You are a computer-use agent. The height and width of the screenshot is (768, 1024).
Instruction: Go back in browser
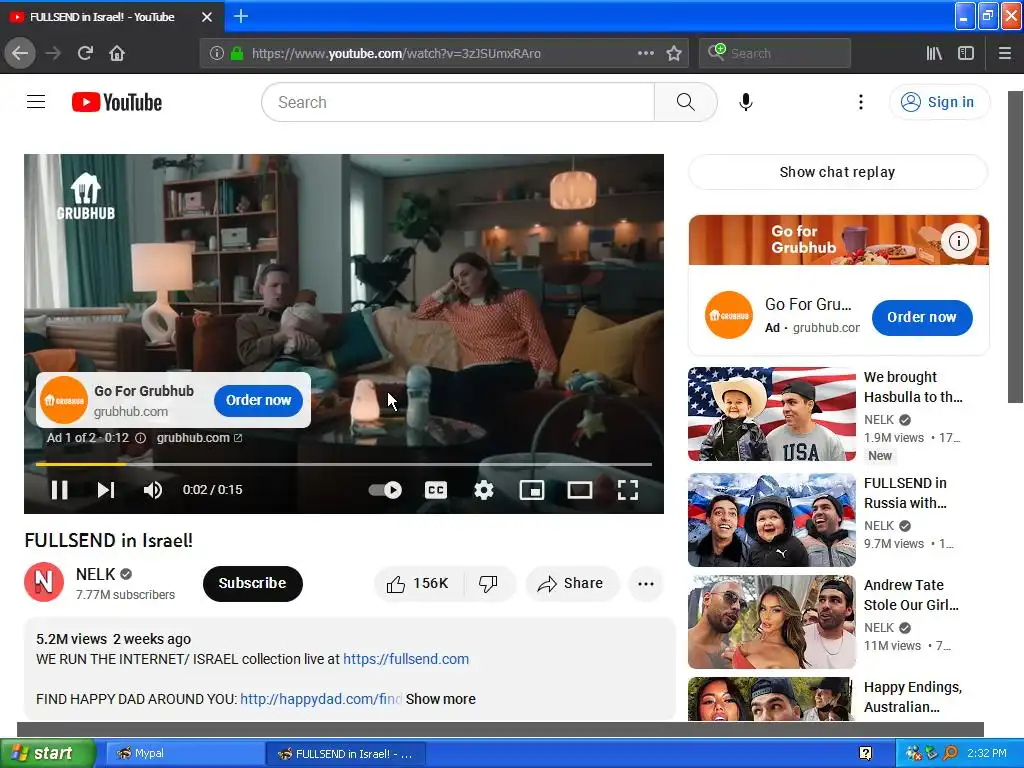click(x=20, y=53)
